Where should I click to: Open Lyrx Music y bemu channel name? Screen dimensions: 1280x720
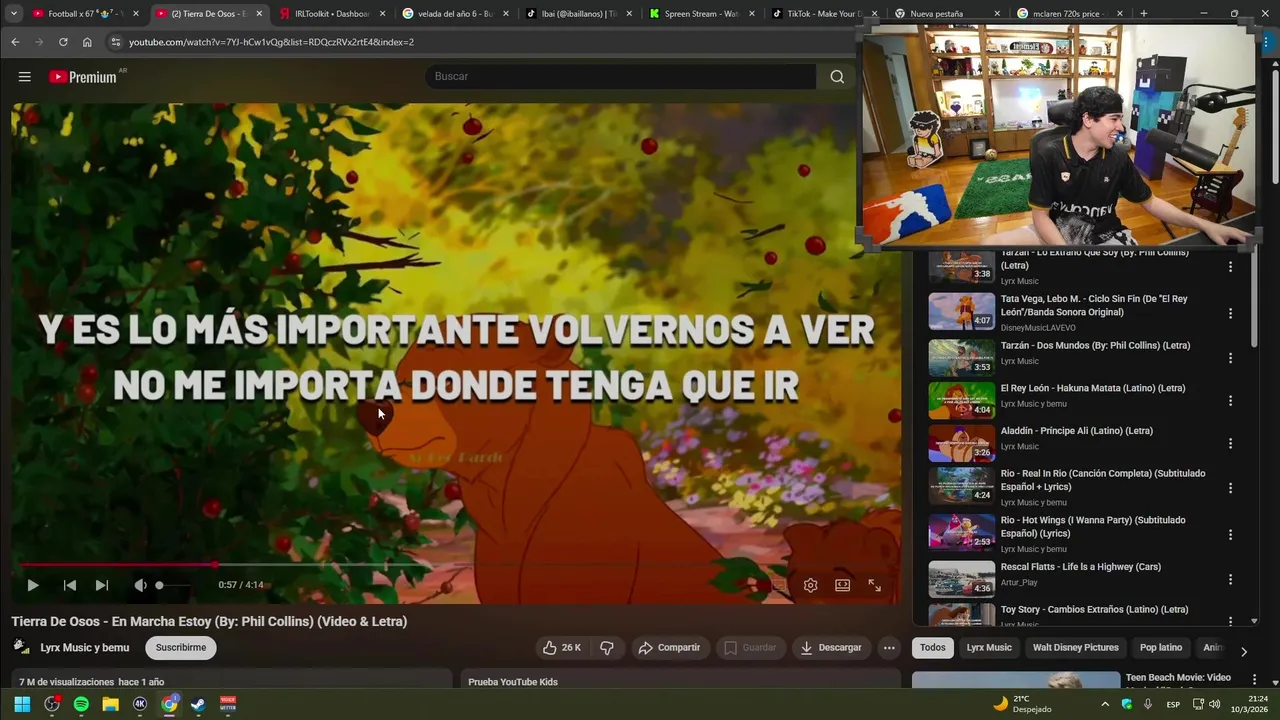coord(85,648)
